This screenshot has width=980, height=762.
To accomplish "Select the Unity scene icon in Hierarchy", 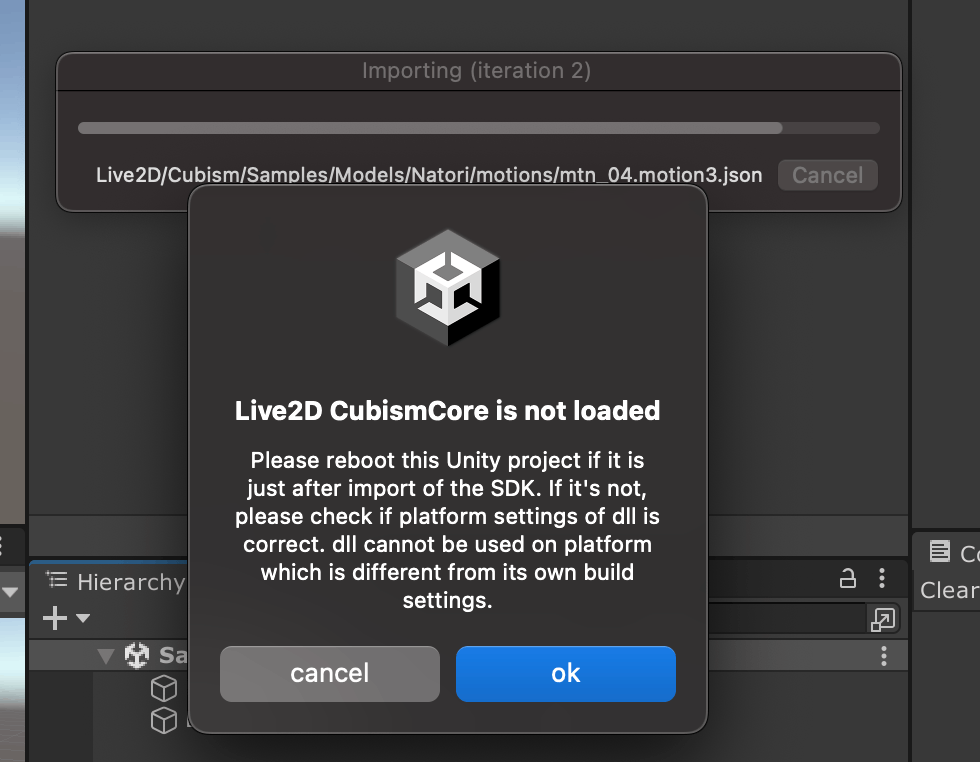I will 137,655.
